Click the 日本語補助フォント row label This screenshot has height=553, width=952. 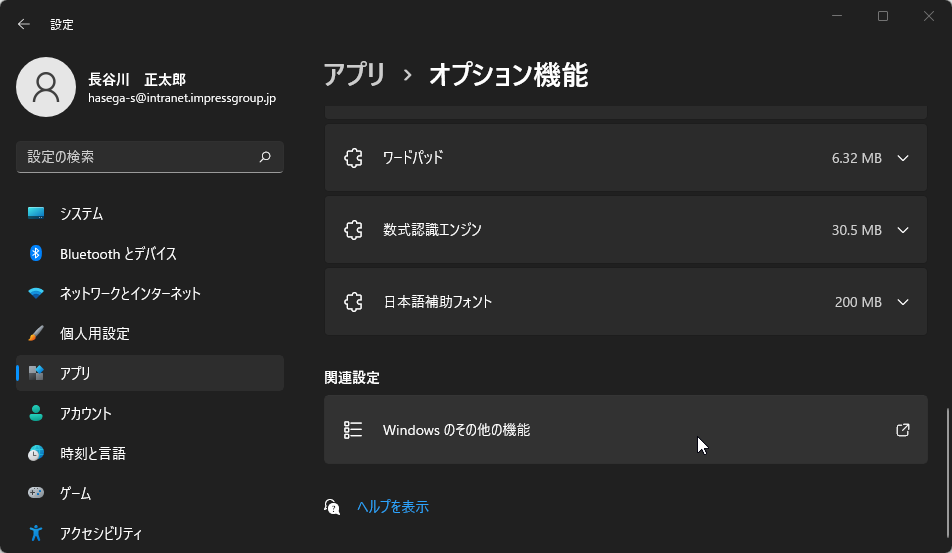click(437, 302)
